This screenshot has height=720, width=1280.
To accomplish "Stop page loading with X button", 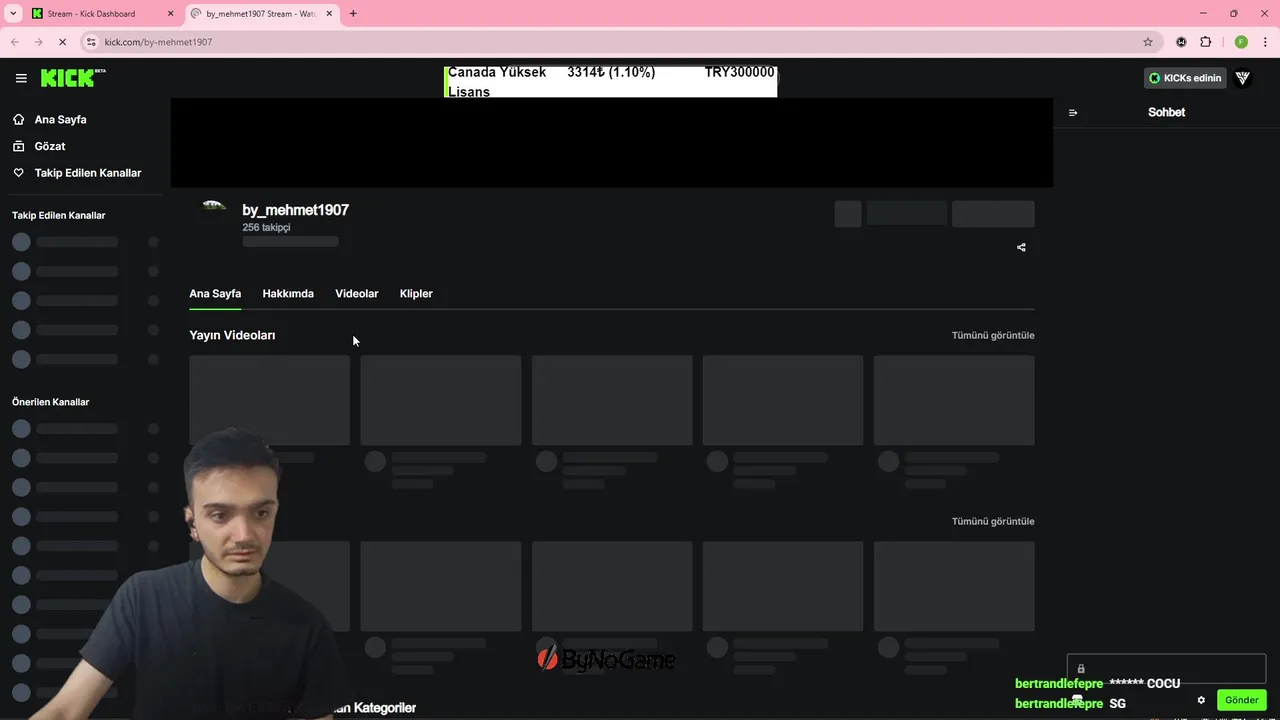I will tap(62, 42).
